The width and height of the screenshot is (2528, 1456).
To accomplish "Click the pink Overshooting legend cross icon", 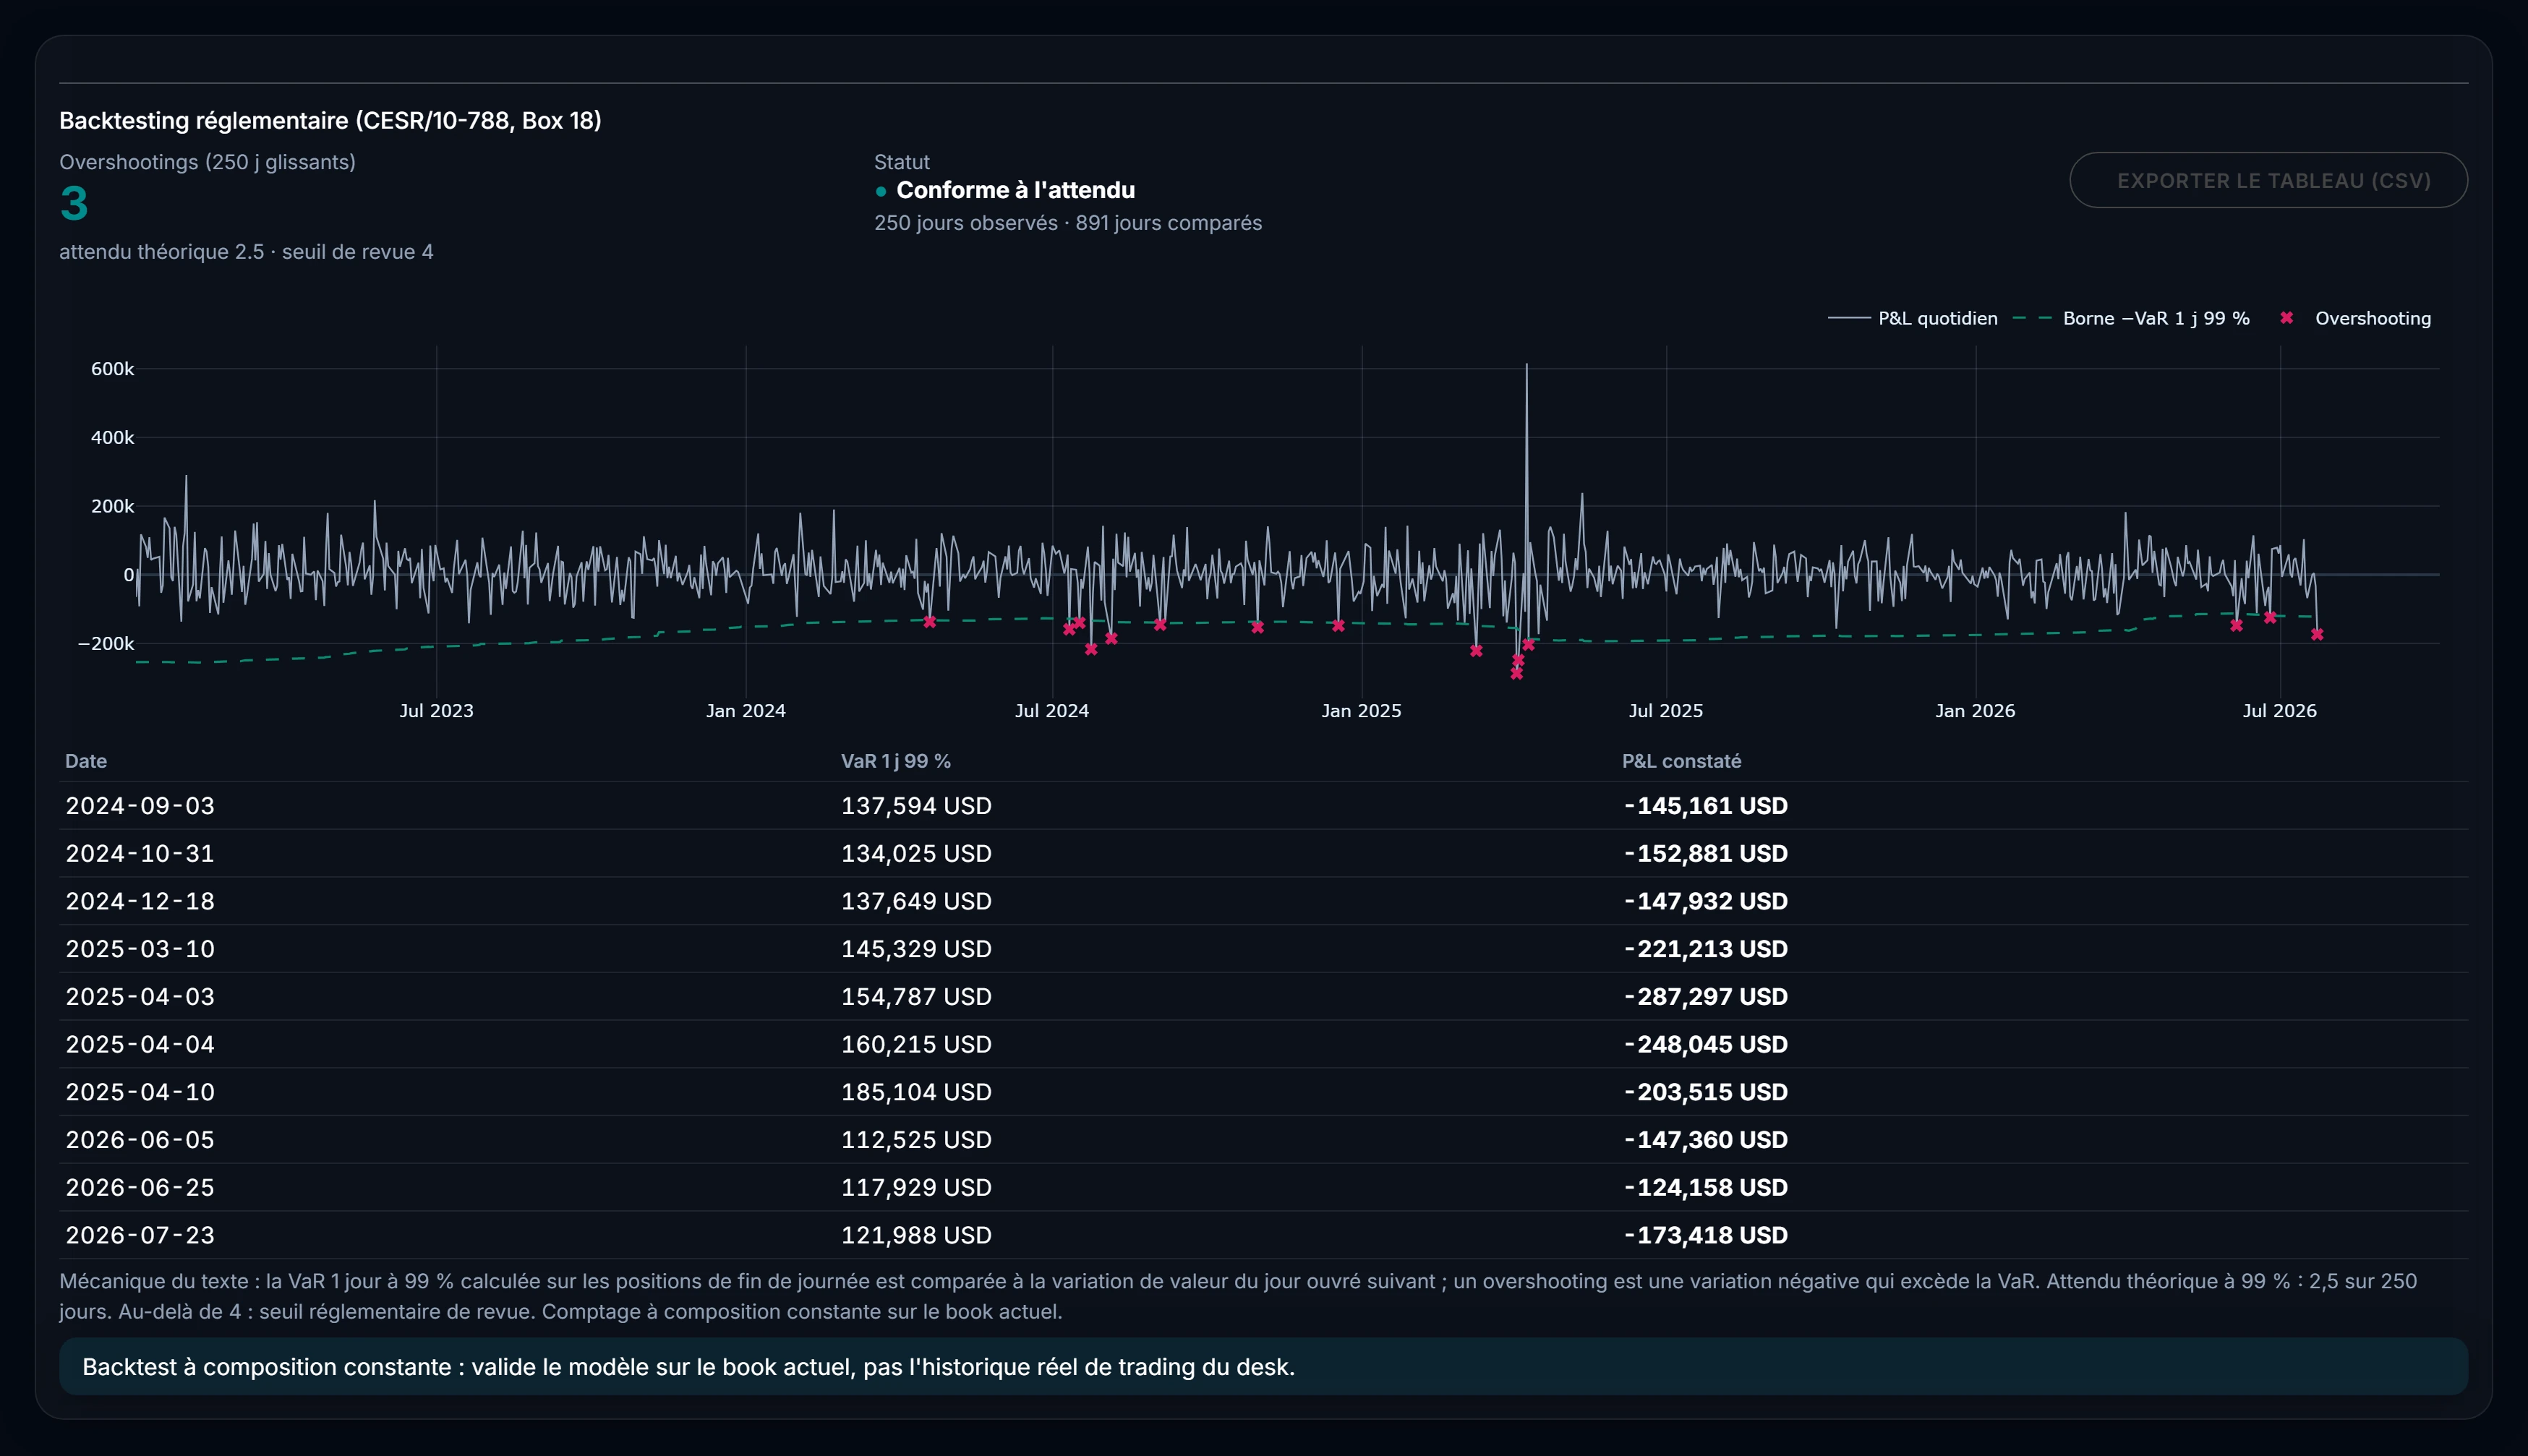I will (2286, 318).
